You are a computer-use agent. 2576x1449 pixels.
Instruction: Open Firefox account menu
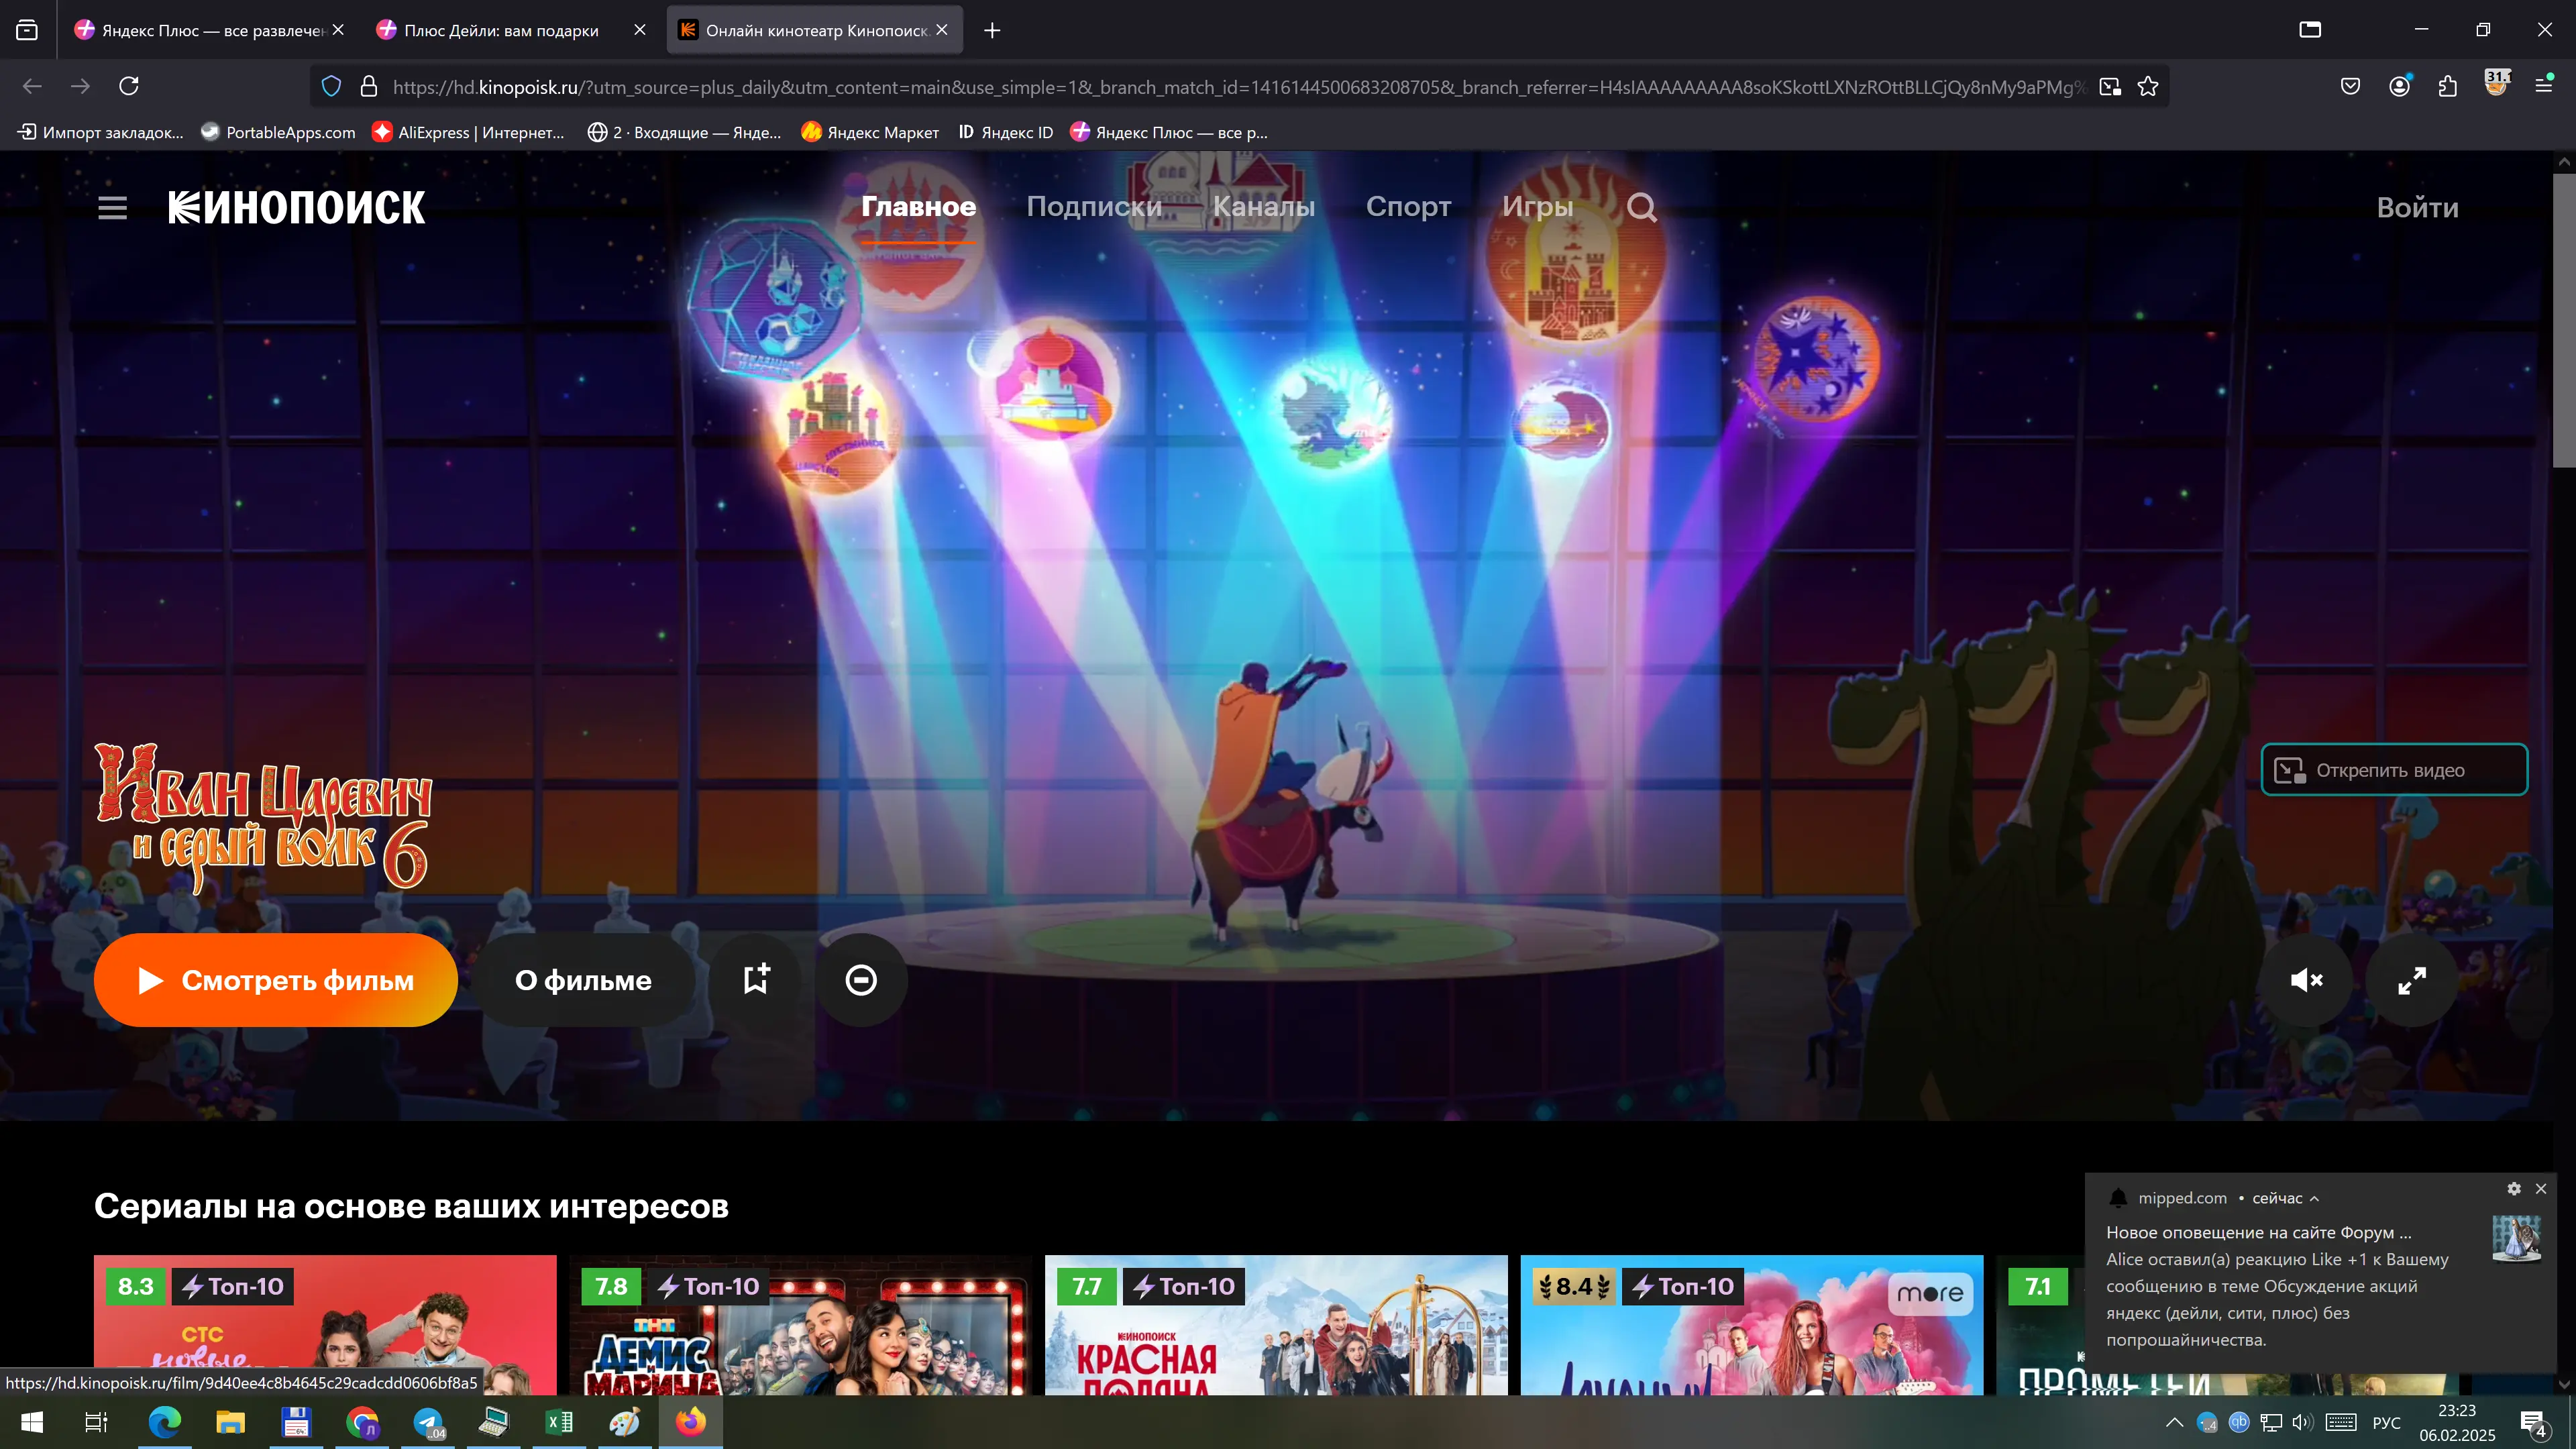click(2400, 87)
